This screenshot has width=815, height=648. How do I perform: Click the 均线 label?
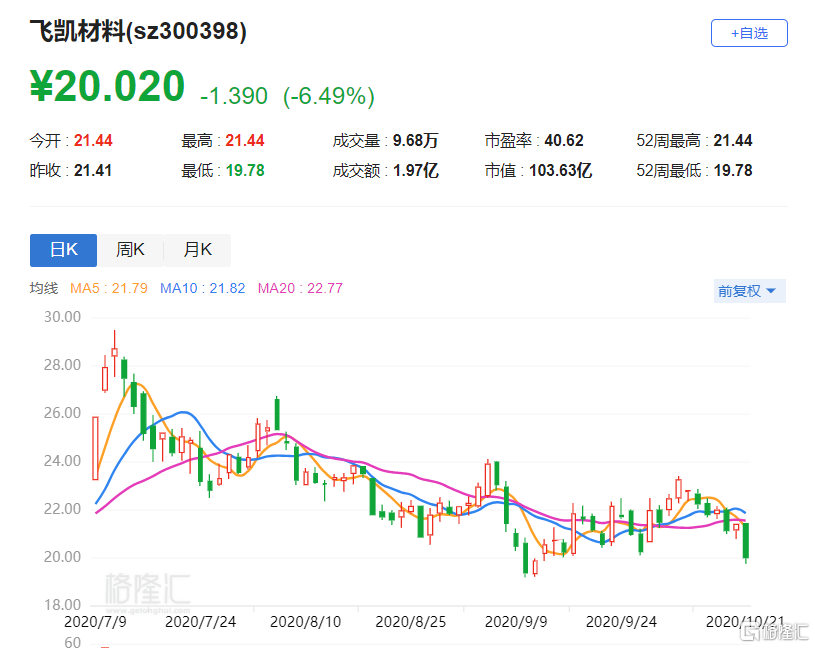tap(44, 288)
